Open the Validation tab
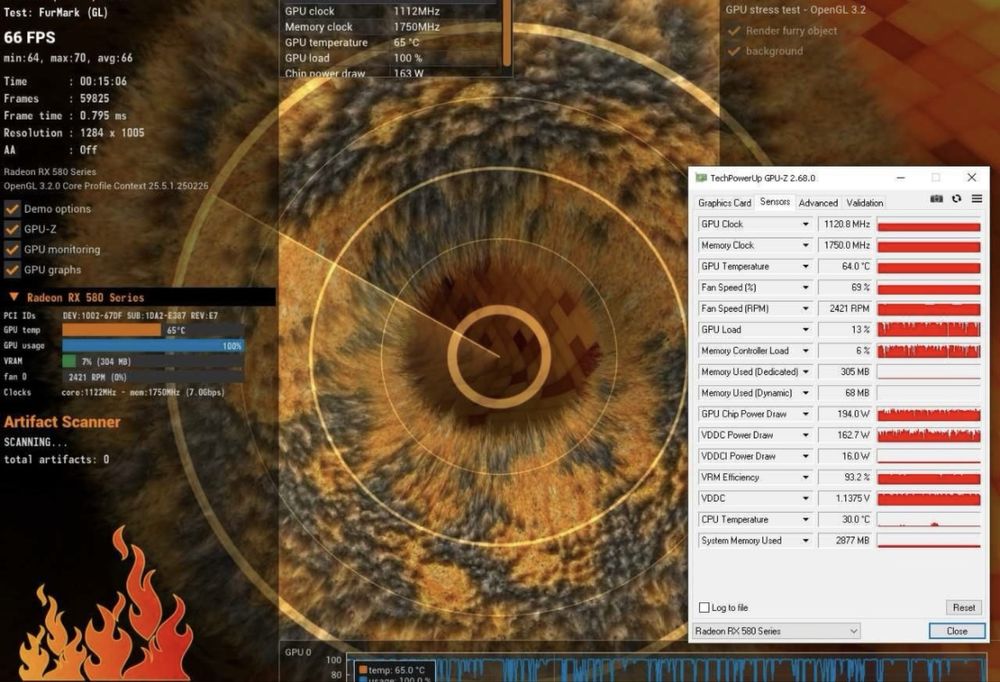 point(865,203)
